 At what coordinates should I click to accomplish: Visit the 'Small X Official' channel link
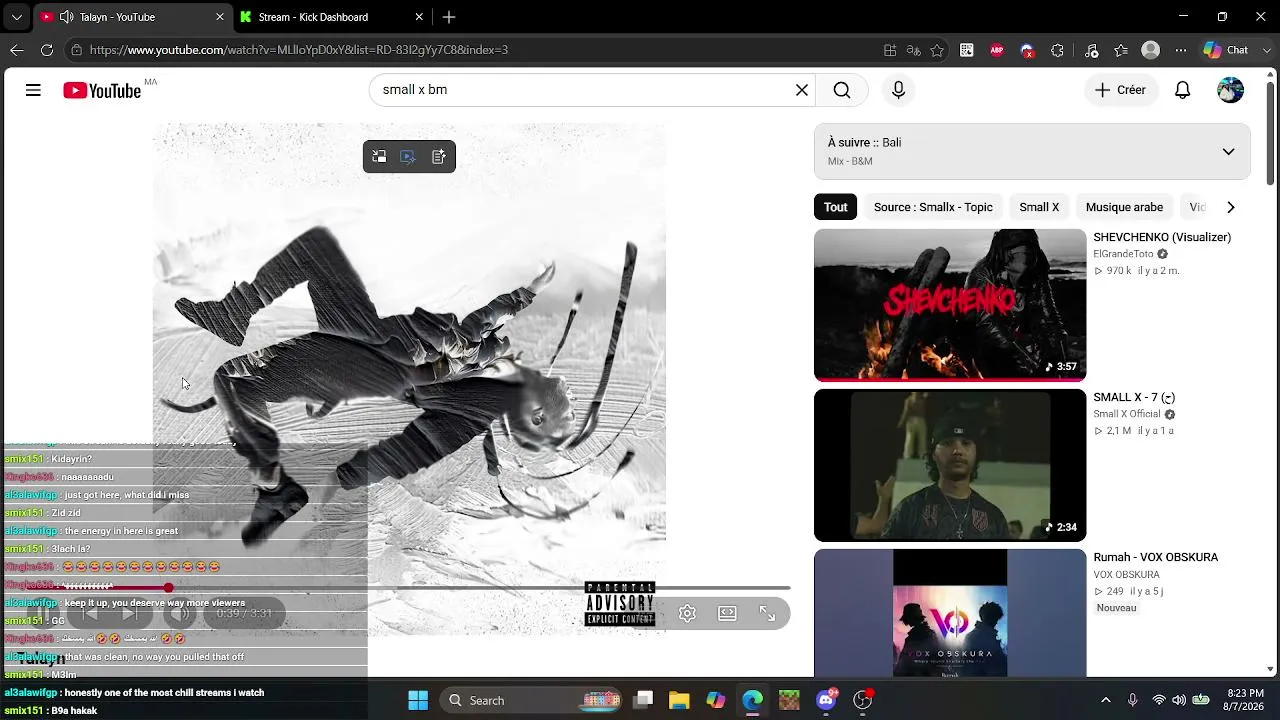tap(1127, 414)
